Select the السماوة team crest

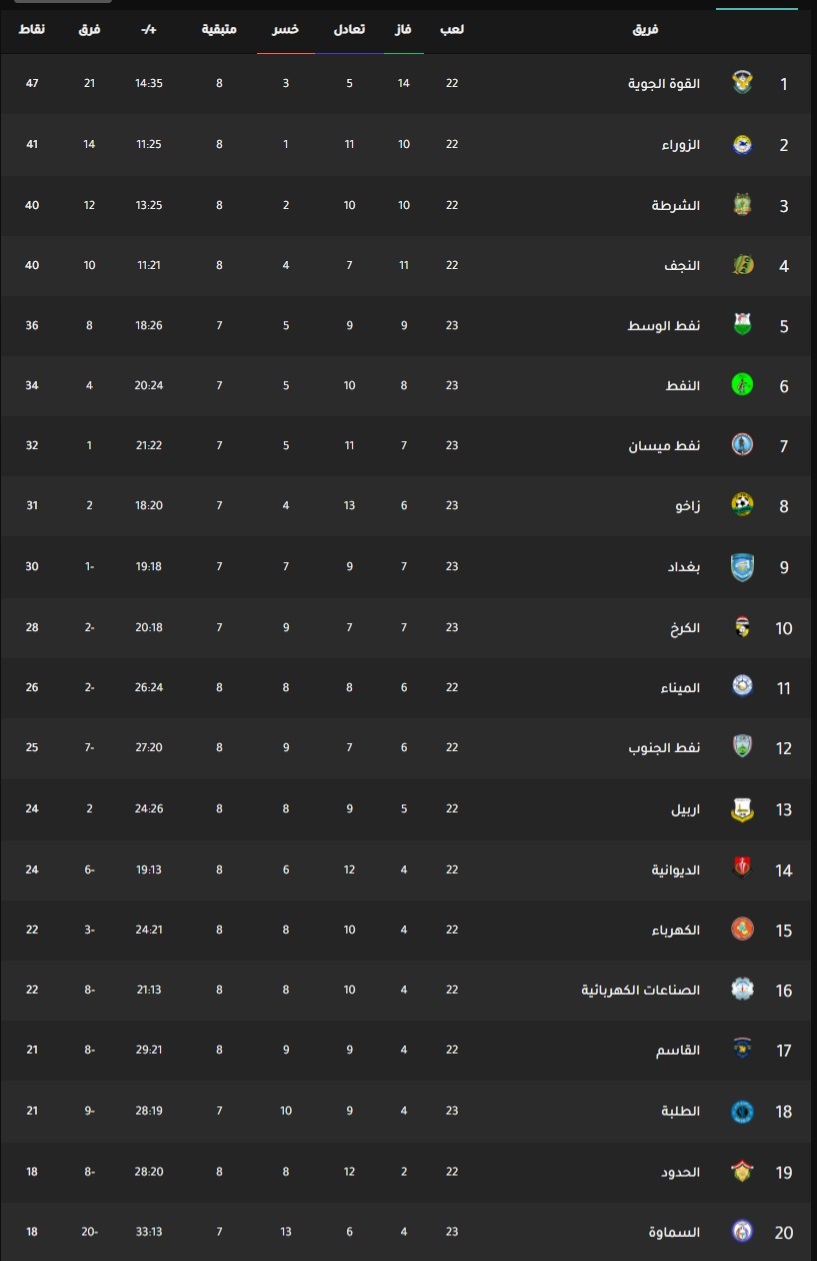[x=742, y=1232]
